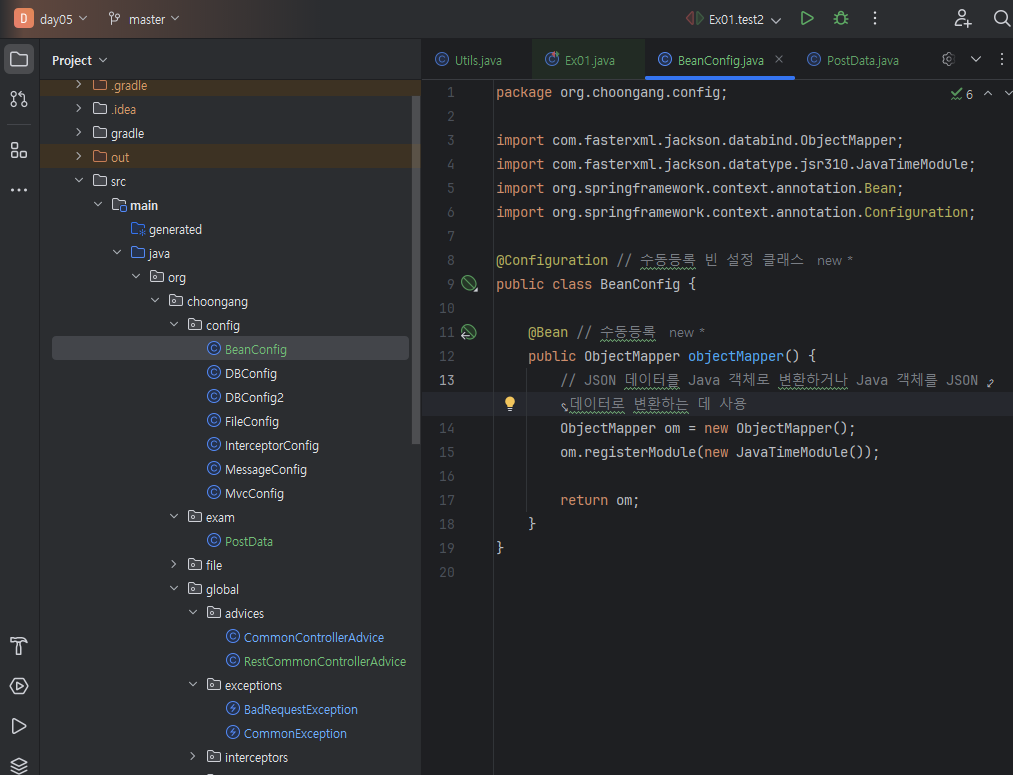Close the BeanConfig.java tab
Image resolution: width=1013 pixels, height=775 pixels.
pyautogui.click(x=779, y=60)
